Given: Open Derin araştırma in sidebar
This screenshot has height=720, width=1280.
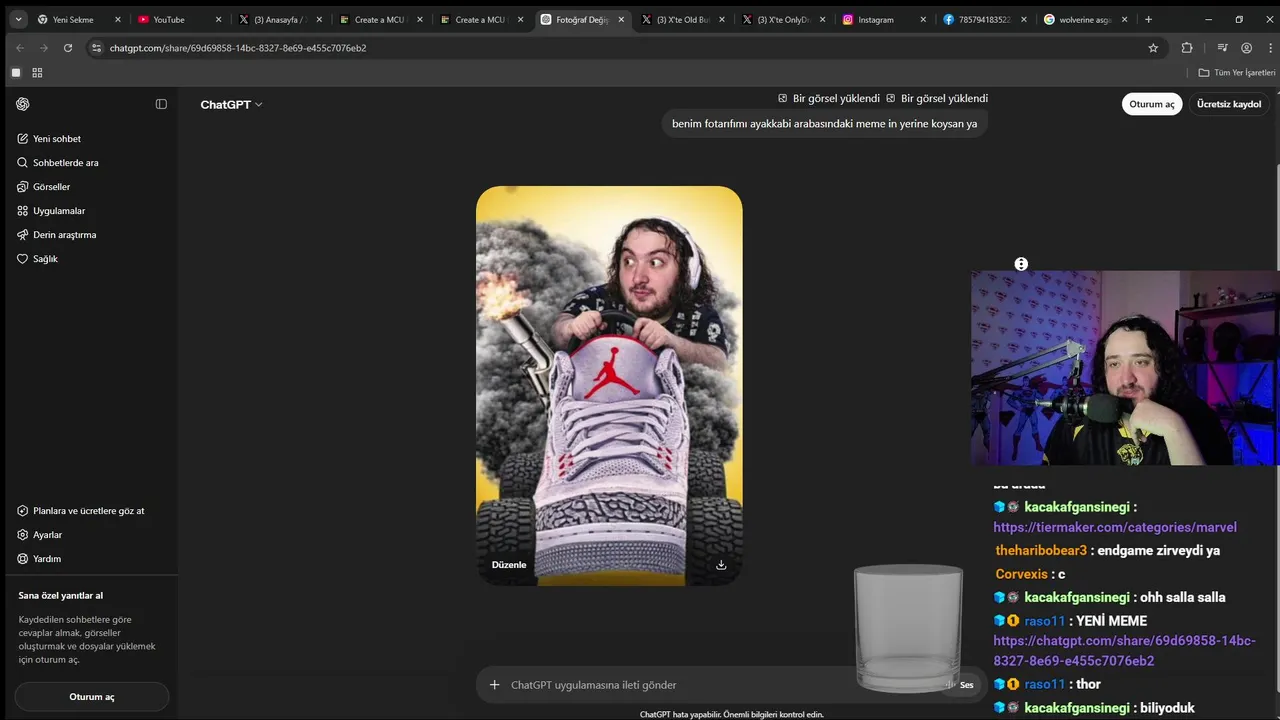Looking at the screenshot, I should (x=91, y=235).
